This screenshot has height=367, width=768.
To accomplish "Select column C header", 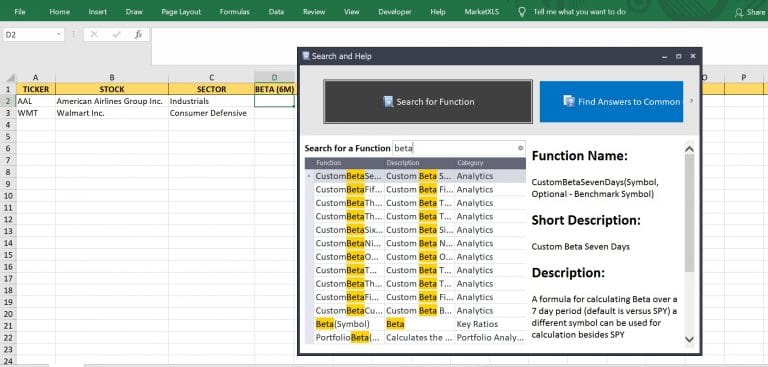I will [x=211, y=77].
